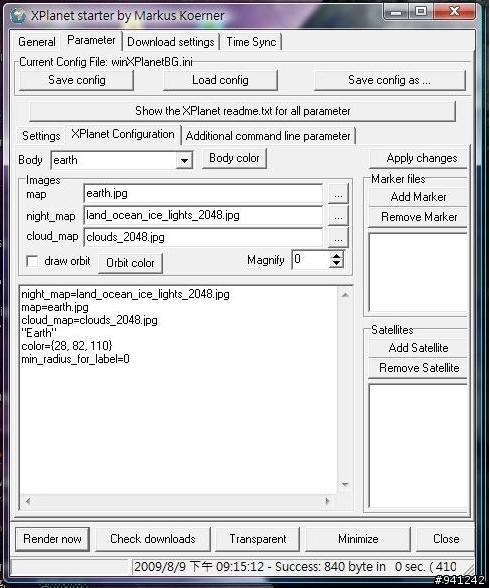490x588 pixels.
Task: Increase Magnify with up arrow
Action: click(x=336, y=255)
